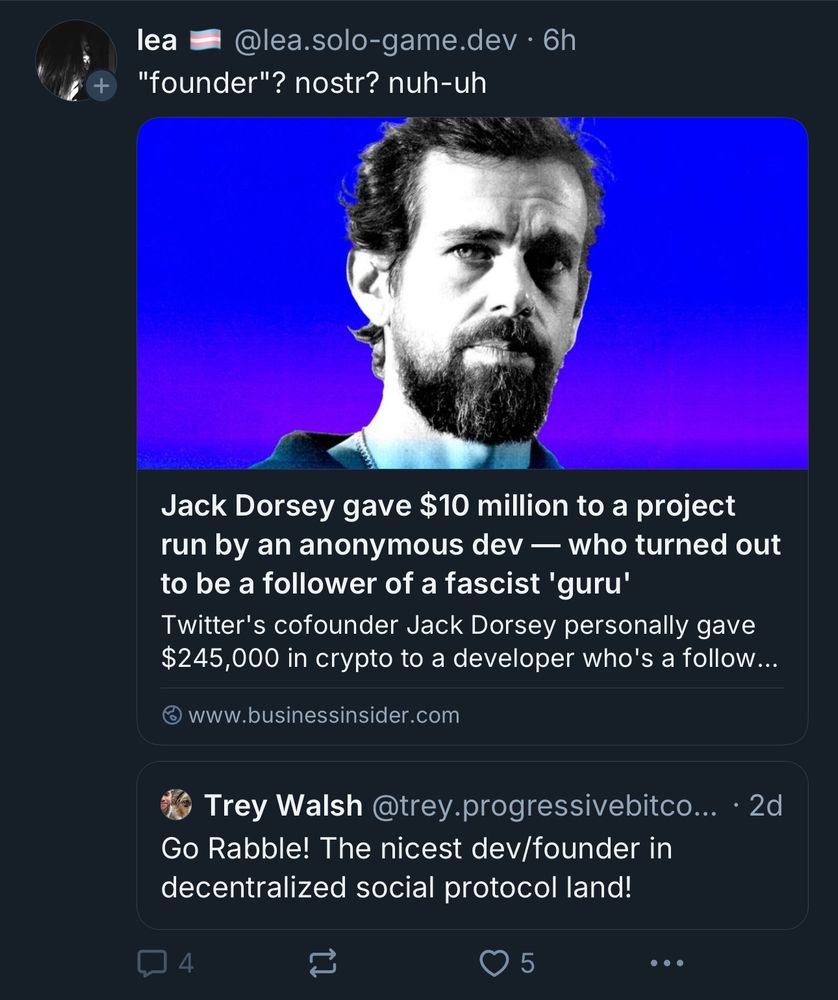Click the reply speech bubble icon
Screen dimensions: 838x1000
pyautogui.click(x=152, y=963)
